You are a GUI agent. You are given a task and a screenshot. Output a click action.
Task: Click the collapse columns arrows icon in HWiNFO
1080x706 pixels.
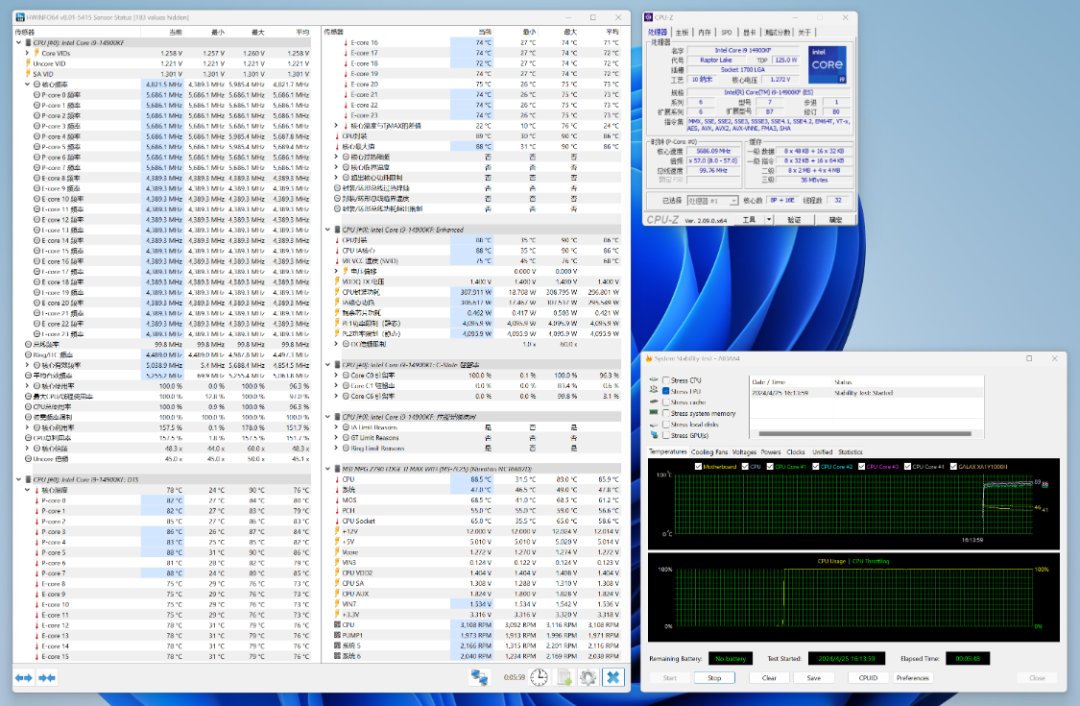47,678
